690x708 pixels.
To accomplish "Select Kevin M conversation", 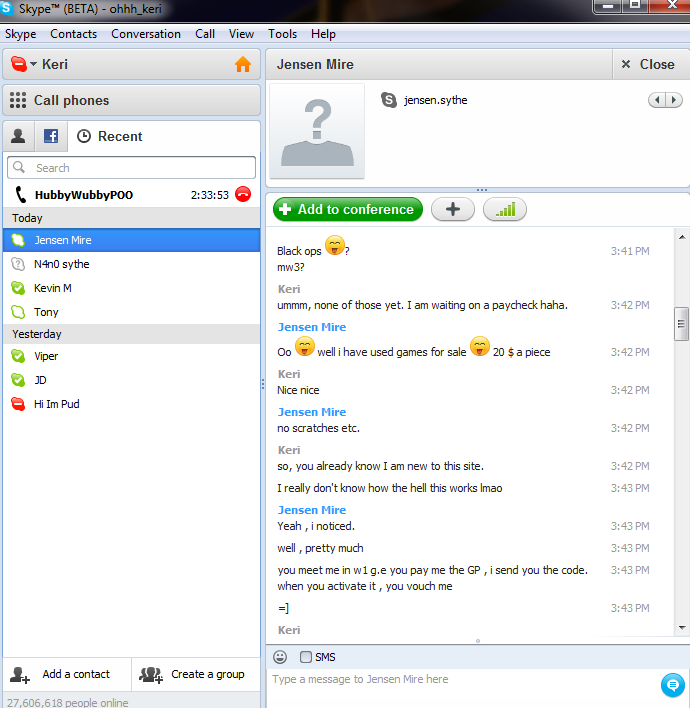I will click(x=131, y=288).
